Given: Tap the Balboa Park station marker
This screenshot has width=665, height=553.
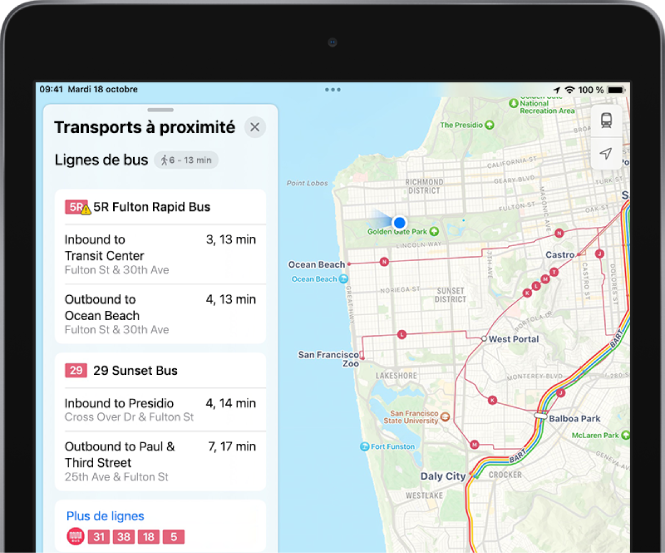Looking at the screenshot, I should (541, 416).
